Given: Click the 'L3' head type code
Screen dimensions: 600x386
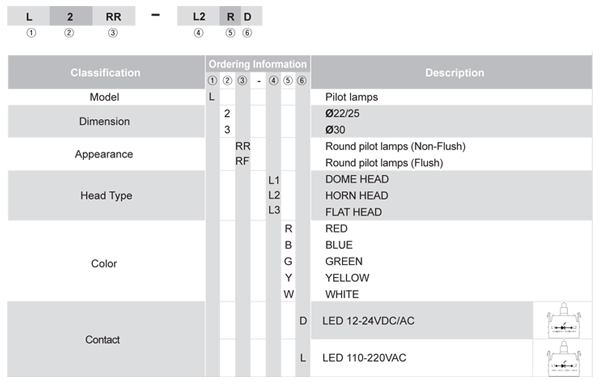Looking at the screenshot, I should (x=274, y=210).
